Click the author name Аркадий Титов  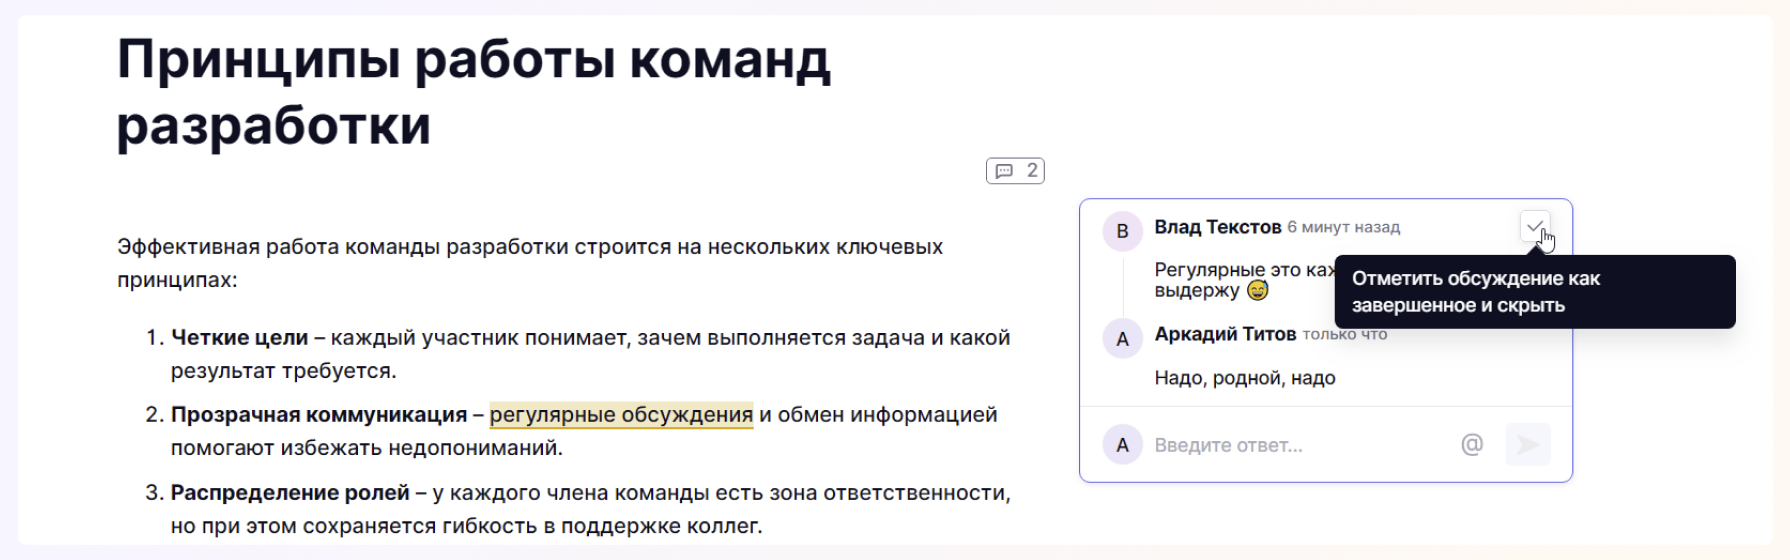tap(1225, 334)
